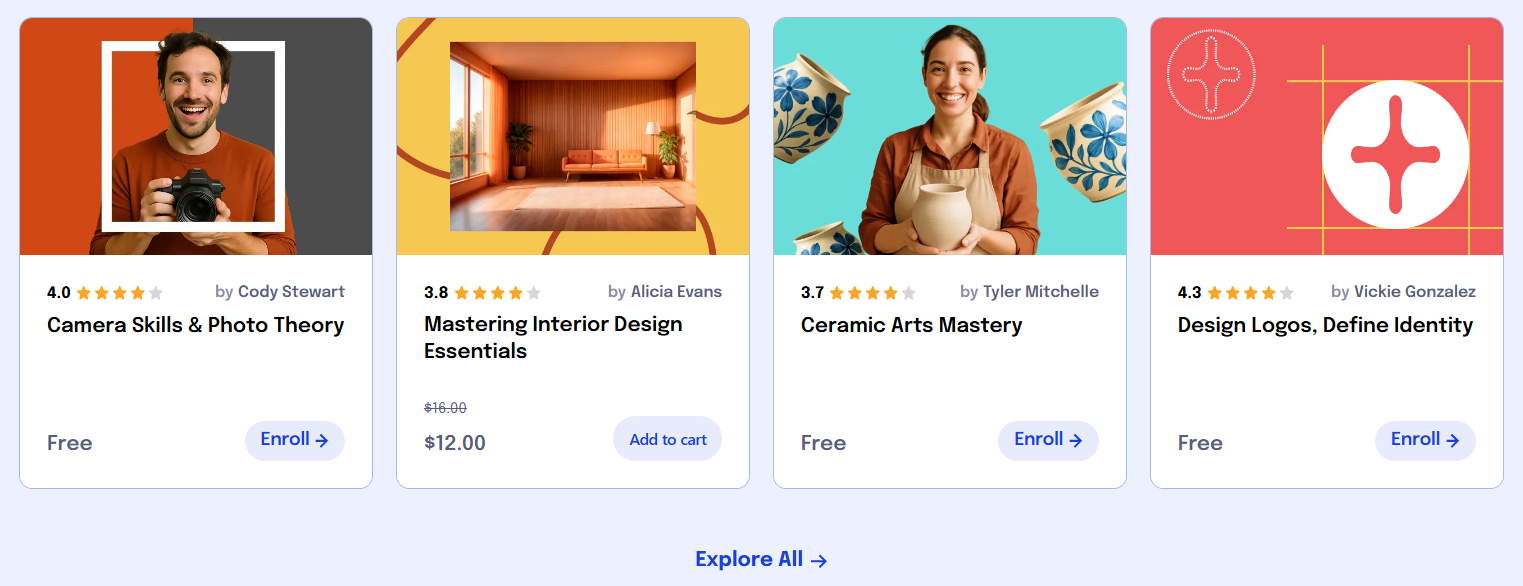Open the Ceramic Arts Mastery potter image
The width and height of the screenshot is (1523, 586).
(950, 136)
